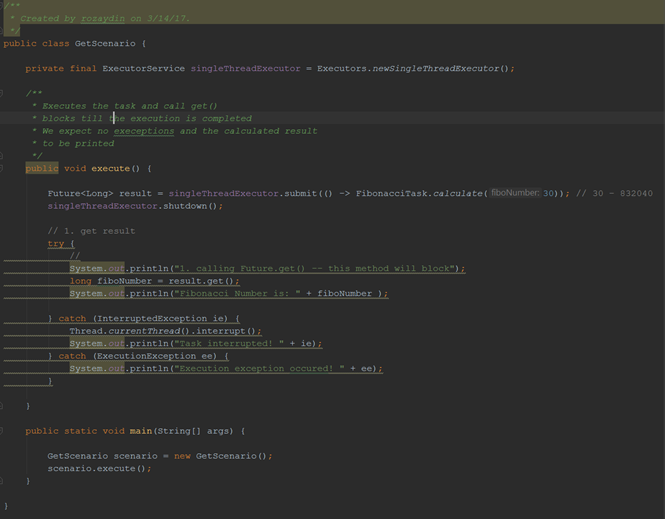
Task: Click the string 'Execution exception occured! '
Action: [260, 368]
